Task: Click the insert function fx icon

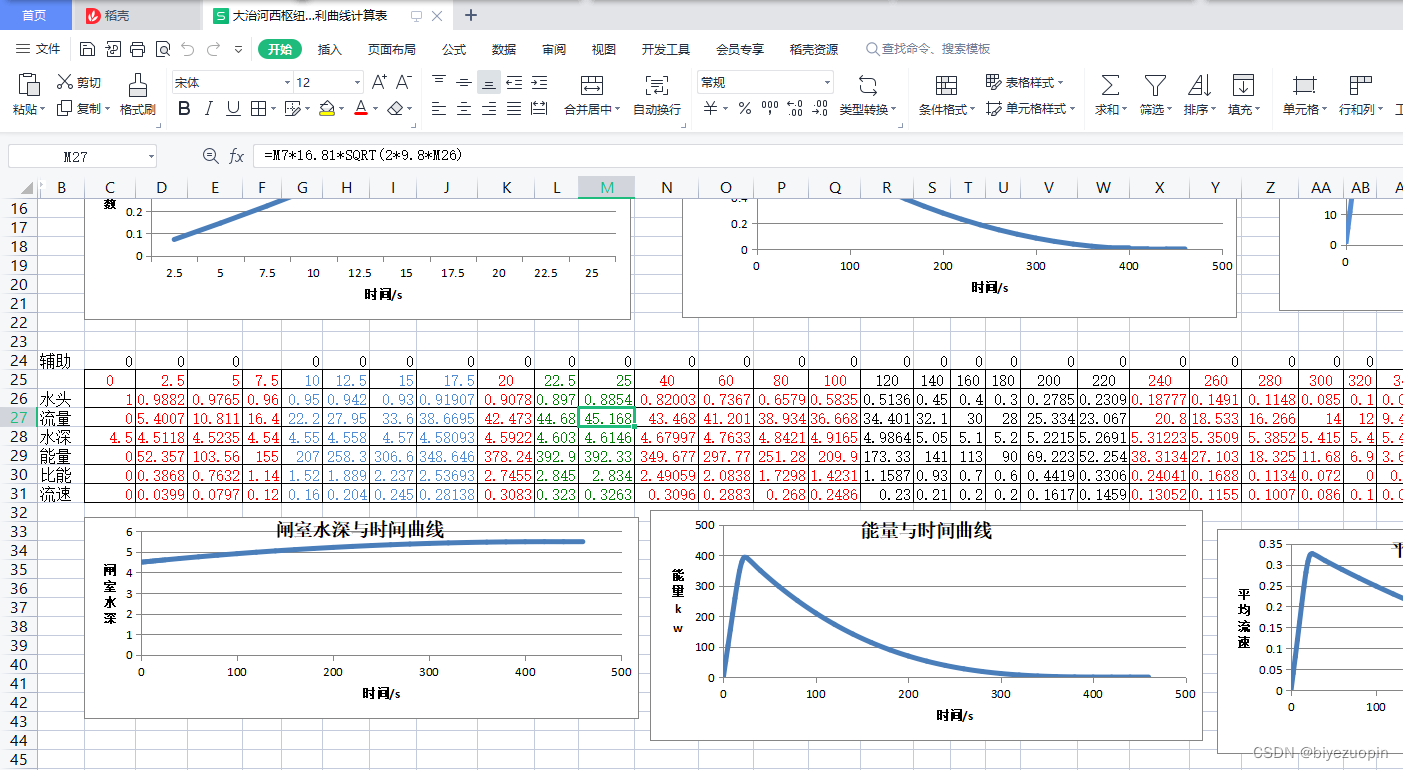Action: [237, 155]
